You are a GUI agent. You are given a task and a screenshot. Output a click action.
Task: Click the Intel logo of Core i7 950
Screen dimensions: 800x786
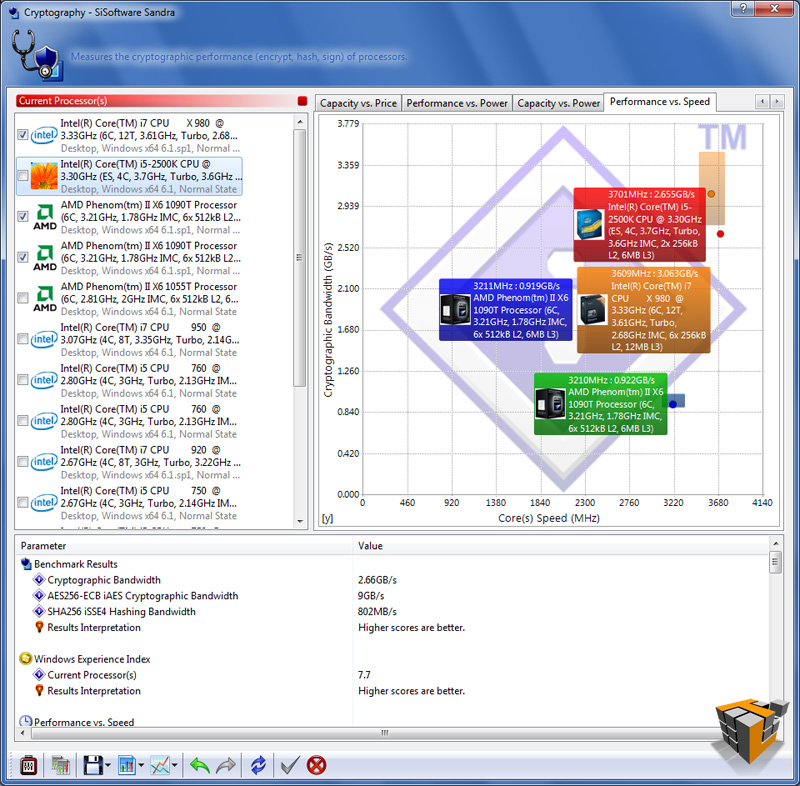[44, 339]
